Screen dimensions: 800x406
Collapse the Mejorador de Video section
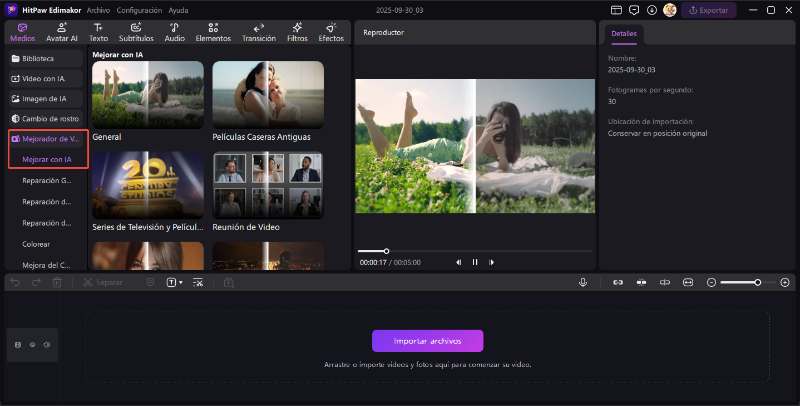pyautogui.click(x=48, y=138)
